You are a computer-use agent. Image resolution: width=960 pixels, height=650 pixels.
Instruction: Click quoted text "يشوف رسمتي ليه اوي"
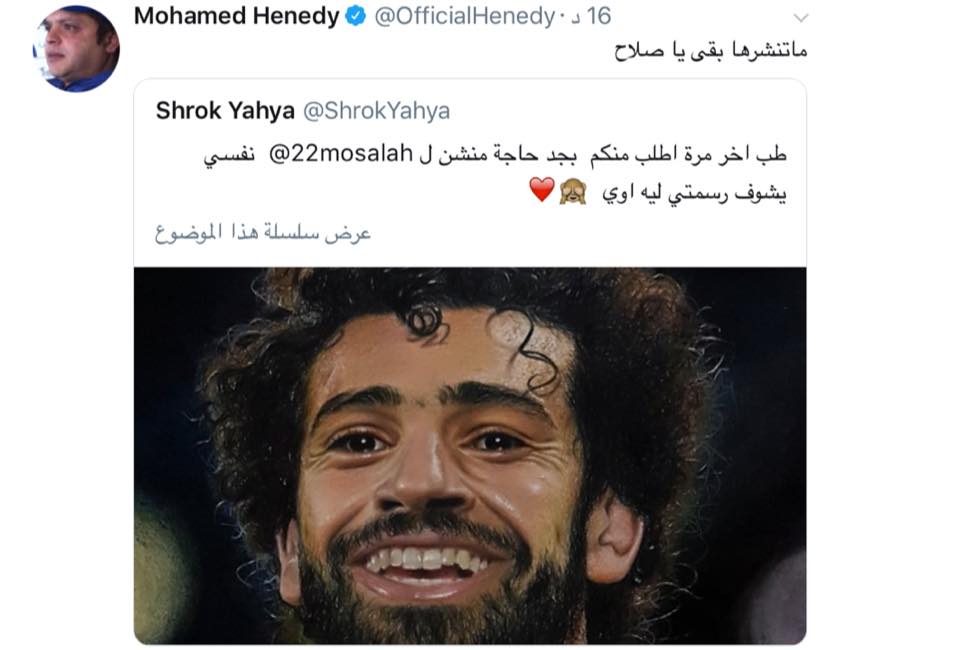(x=695, y=193)
